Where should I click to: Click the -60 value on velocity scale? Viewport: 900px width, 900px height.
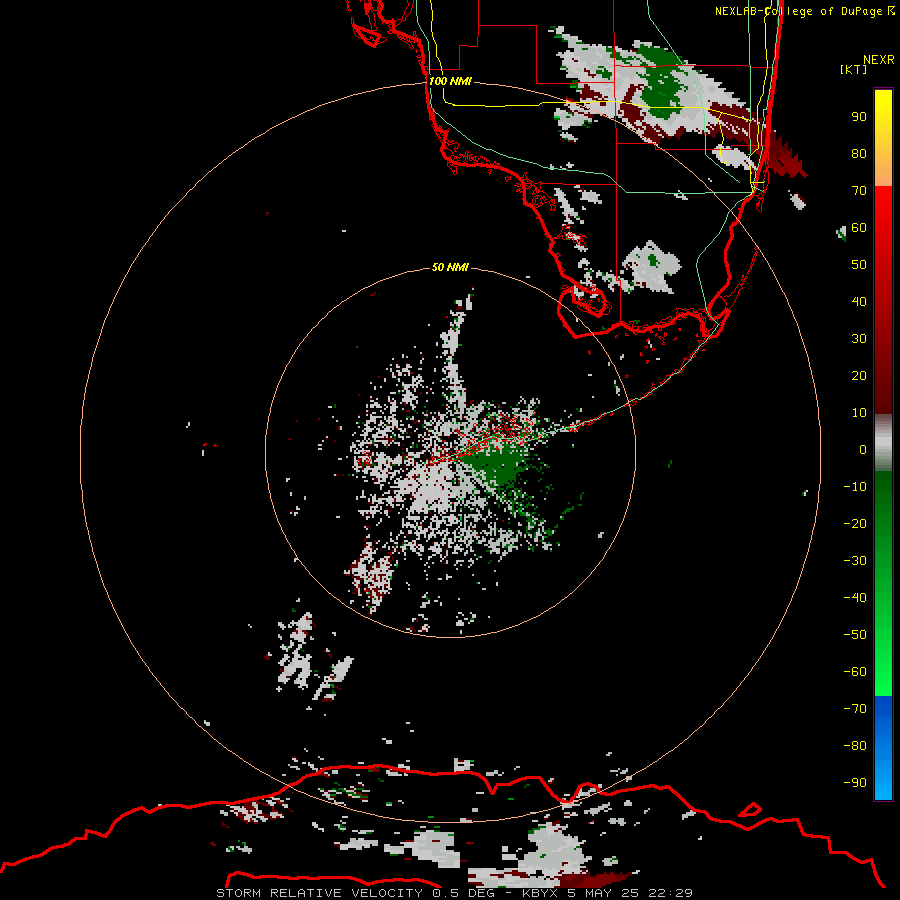click(x=855, y=672)
